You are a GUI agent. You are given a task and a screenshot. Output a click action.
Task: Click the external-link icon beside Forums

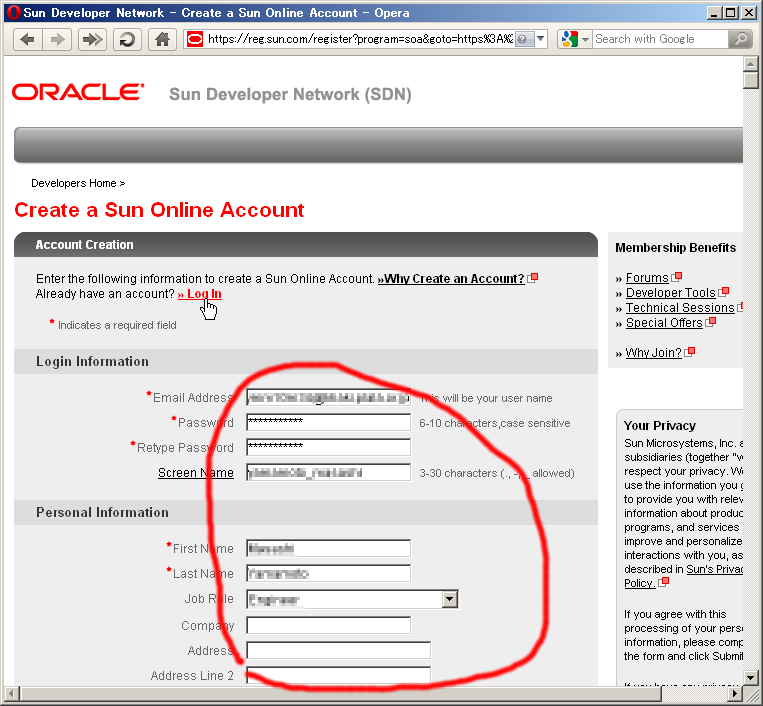(676, 277)
